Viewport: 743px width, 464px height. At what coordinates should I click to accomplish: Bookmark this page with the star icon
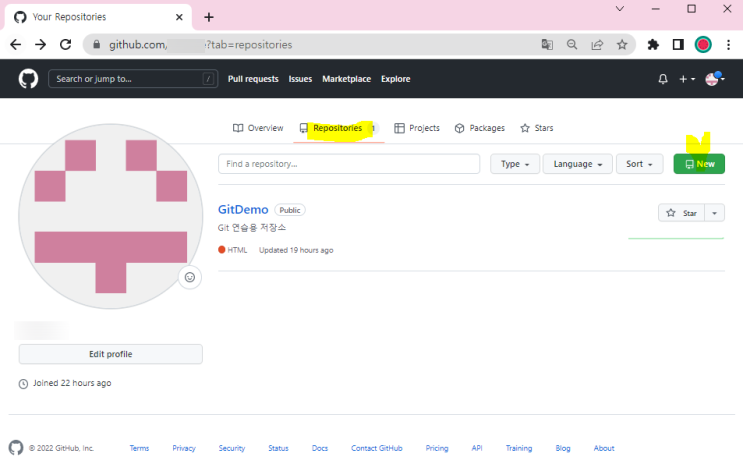(622, 45)
